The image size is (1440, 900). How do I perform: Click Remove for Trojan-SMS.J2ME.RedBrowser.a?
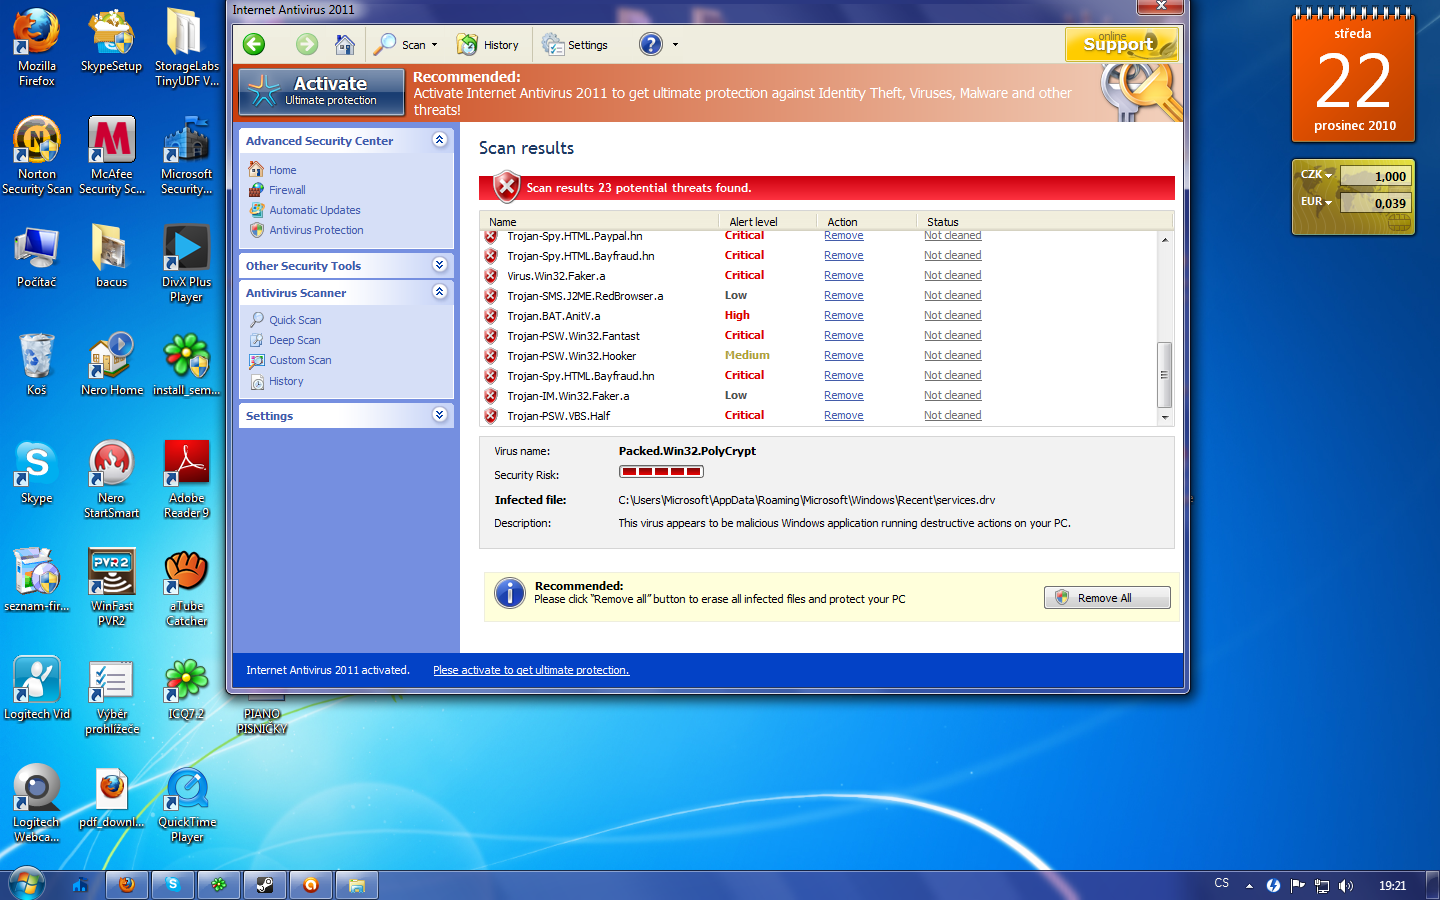coord(844,296)
